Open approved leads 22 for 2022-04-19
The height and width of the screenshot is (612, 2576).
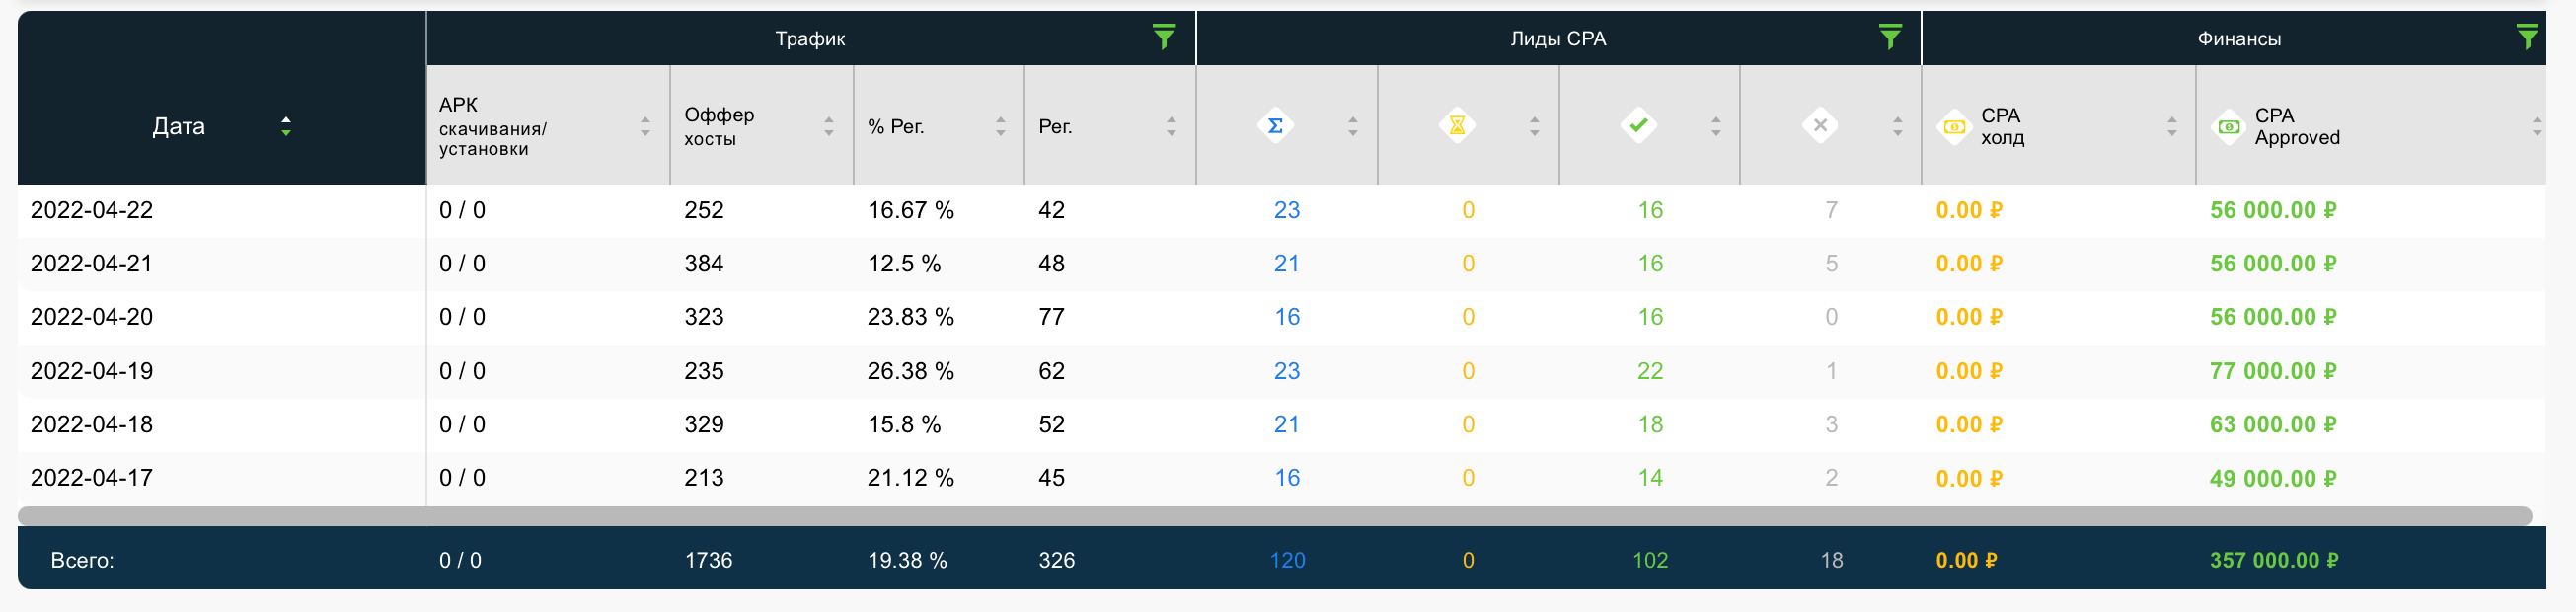[1650, 371]
